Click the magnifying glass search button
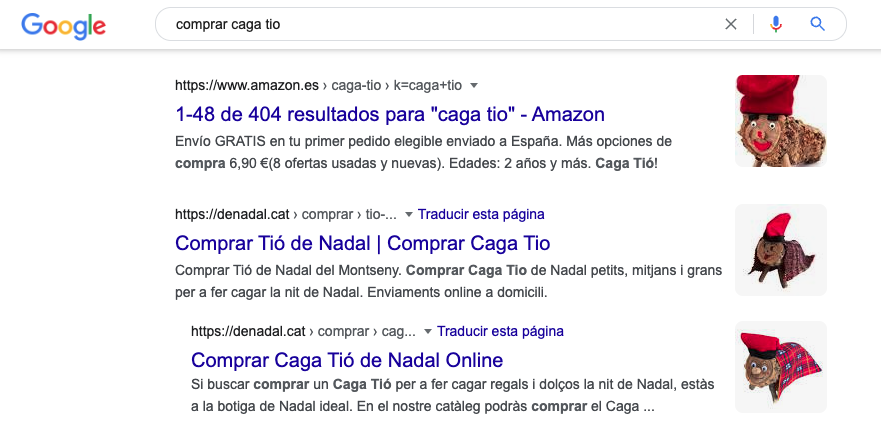The width and height of the screenshot is (881, 432). coord(817,24)
